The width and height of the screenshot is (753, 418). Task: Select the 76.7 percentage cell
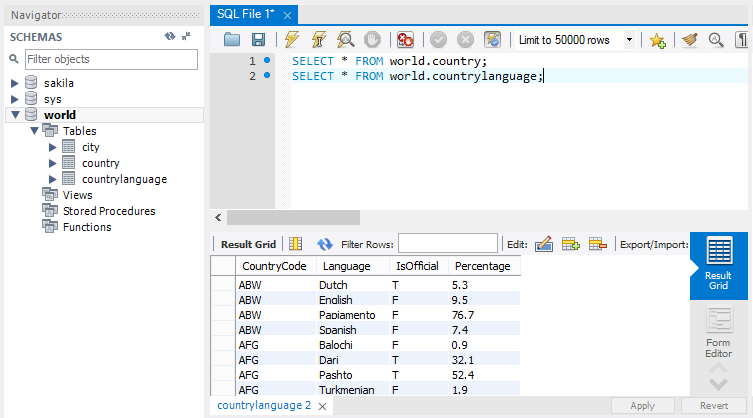coord(484,315)
